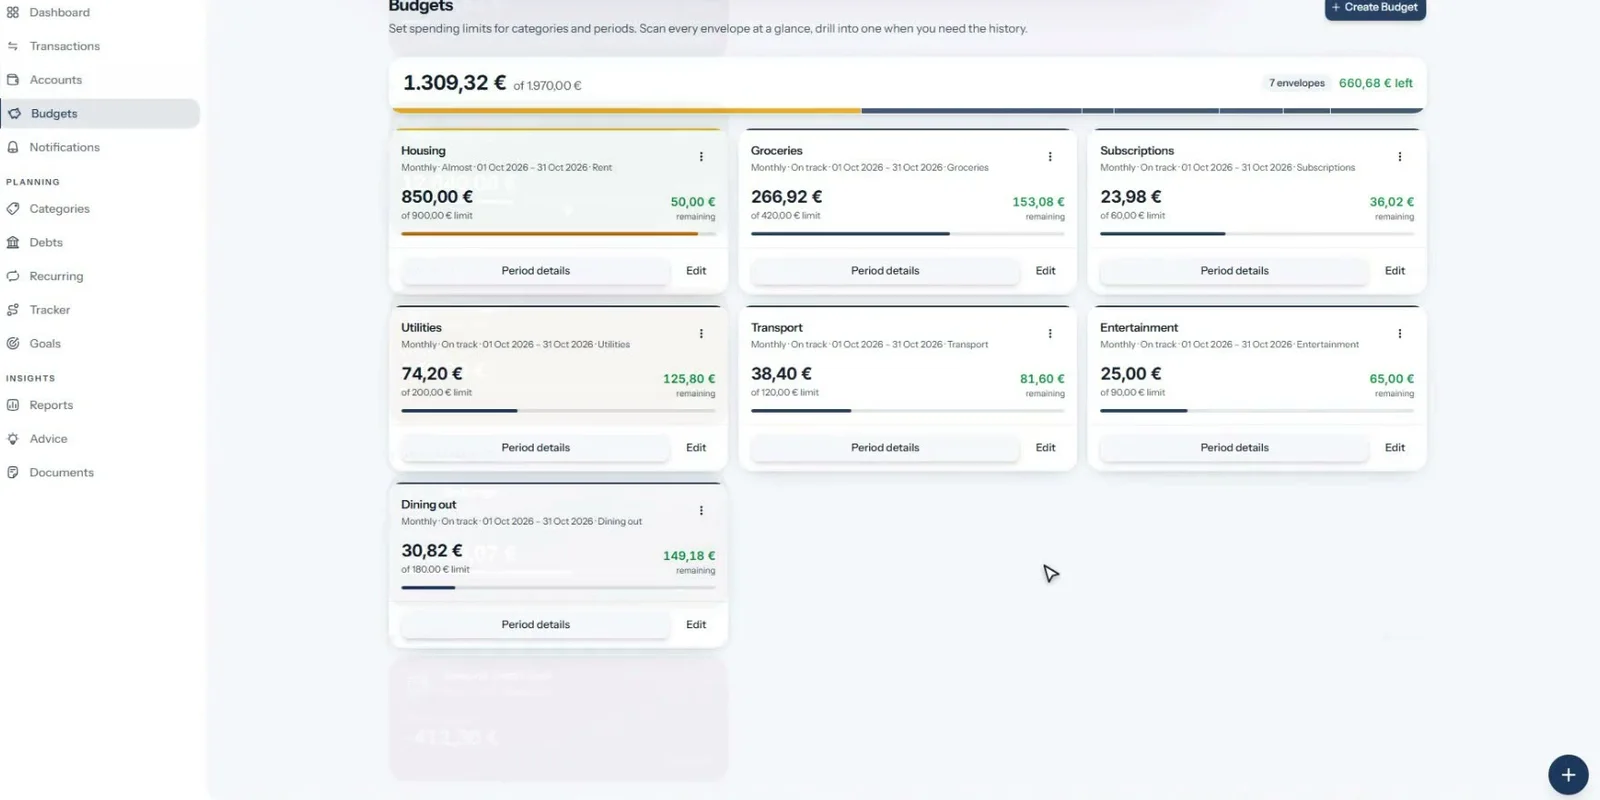Click the 1.309,32 € total spent amount
1600x800 pixels.
[x=455, y=83]
